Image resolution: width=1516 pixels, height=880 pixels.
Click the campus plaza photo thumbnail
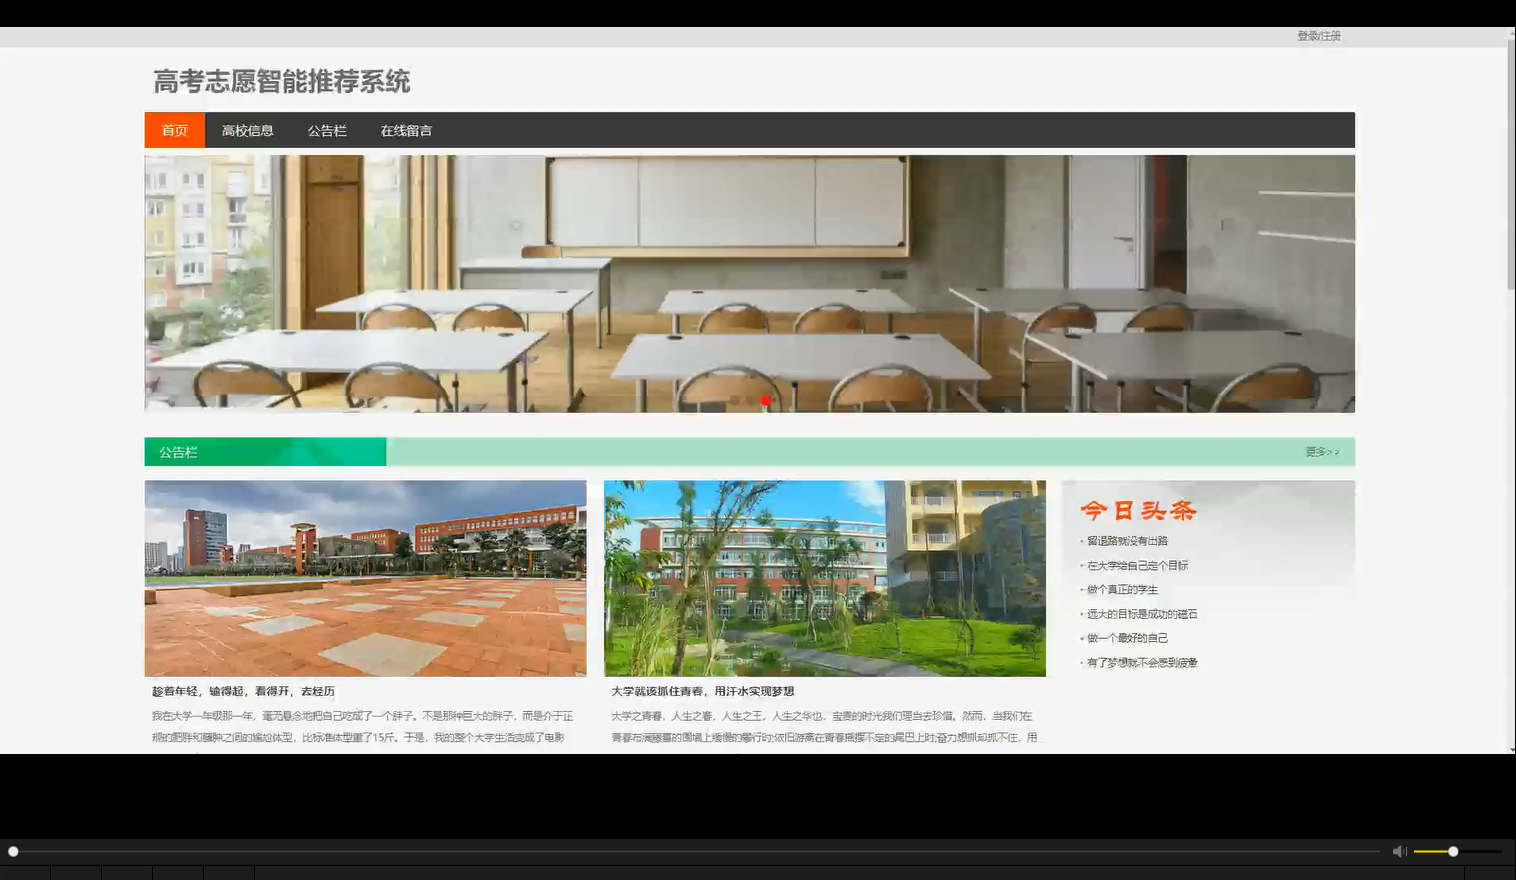click(x=365, y=578)
